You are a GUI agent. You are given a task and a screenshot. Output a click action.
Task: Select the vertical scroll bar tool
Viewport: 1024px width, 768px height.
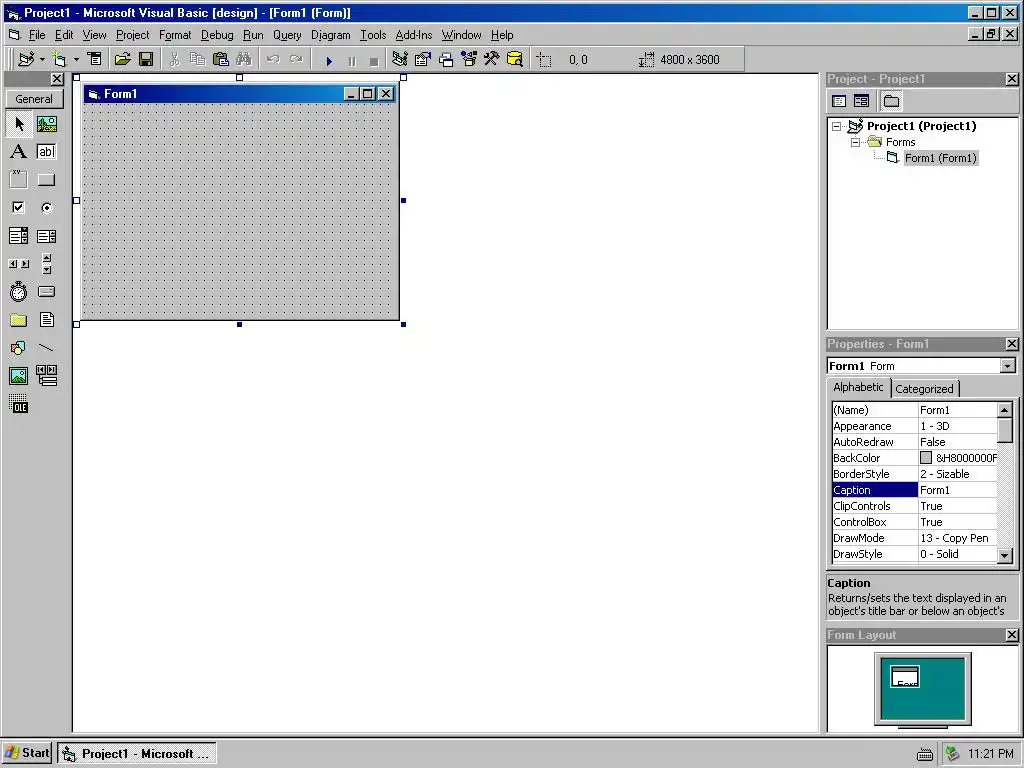(x=46, y=264)
